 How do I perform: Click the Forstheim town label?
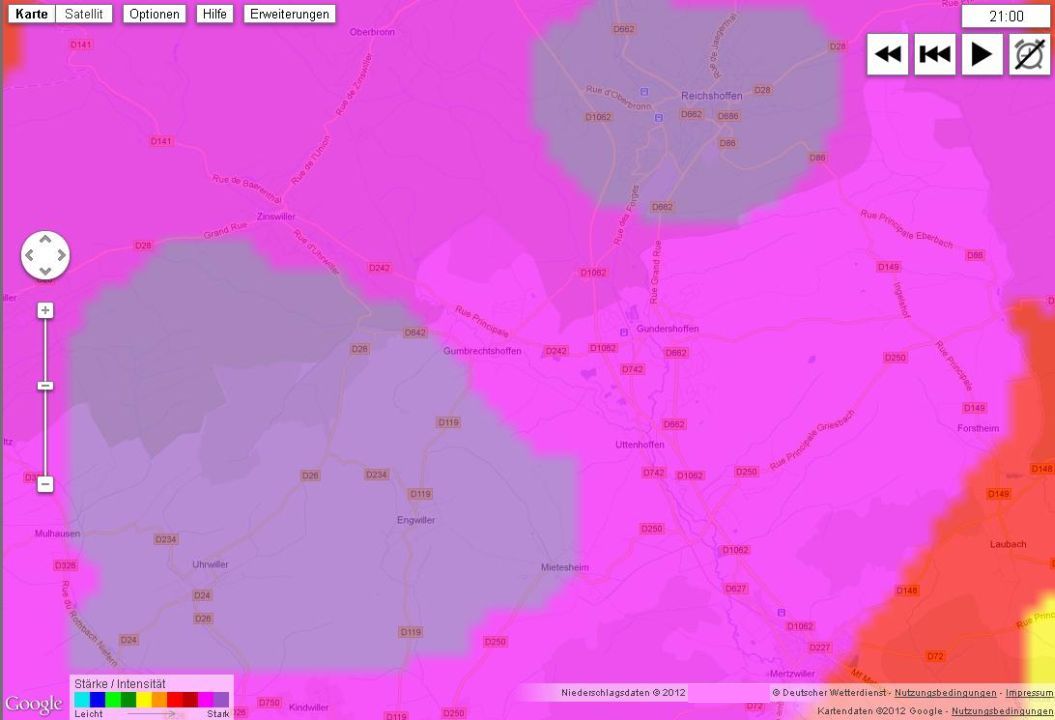978,428
